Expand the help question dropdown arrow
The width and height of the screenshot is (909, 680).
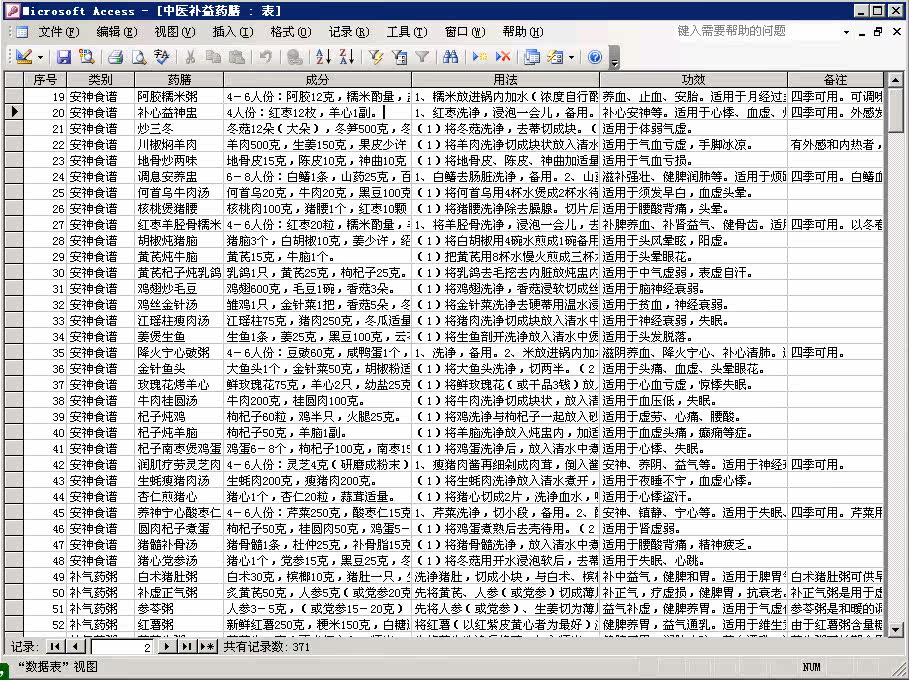[x=846, y=32]
